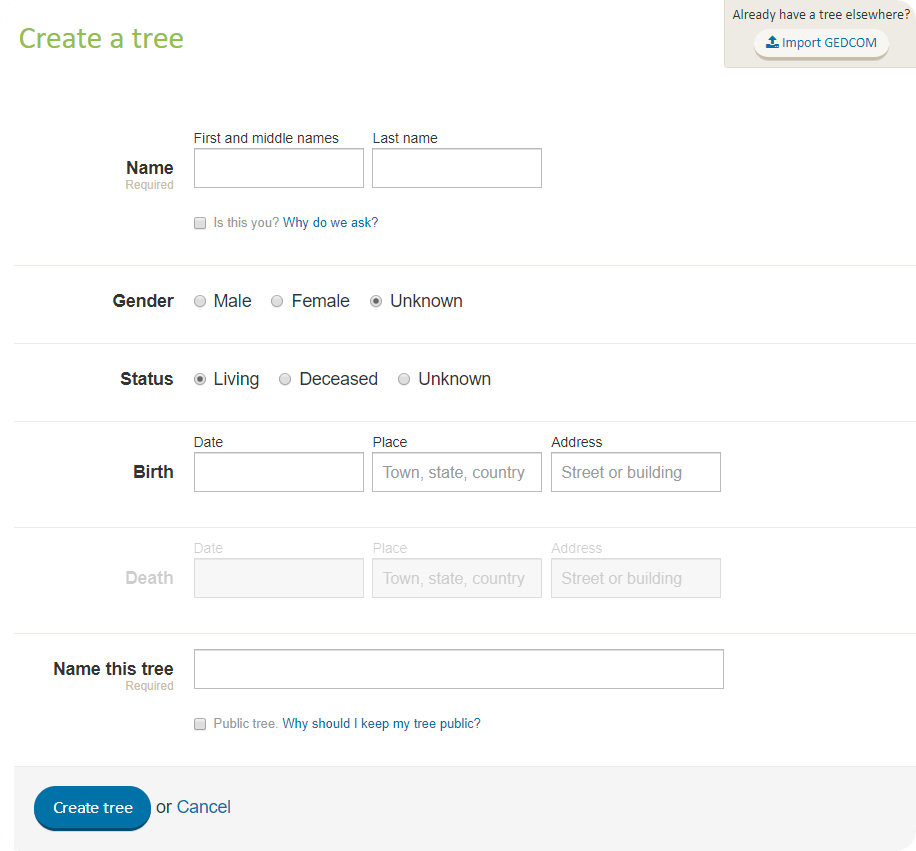Click the Birth Place field
916x851 pixels.
(x=456, y=472)
